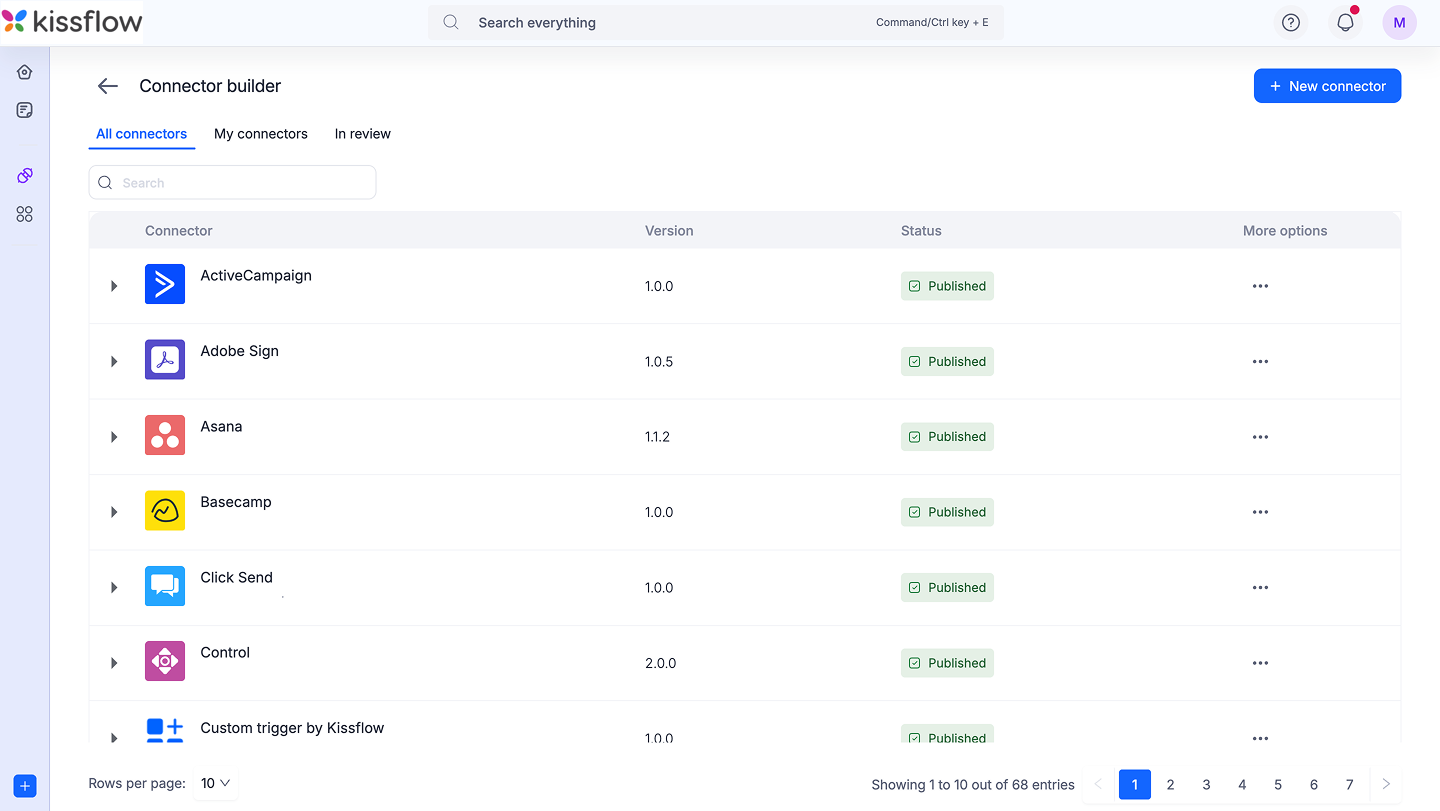Open more options for Asana
1440x811 pixels.
coord(1260,437)
